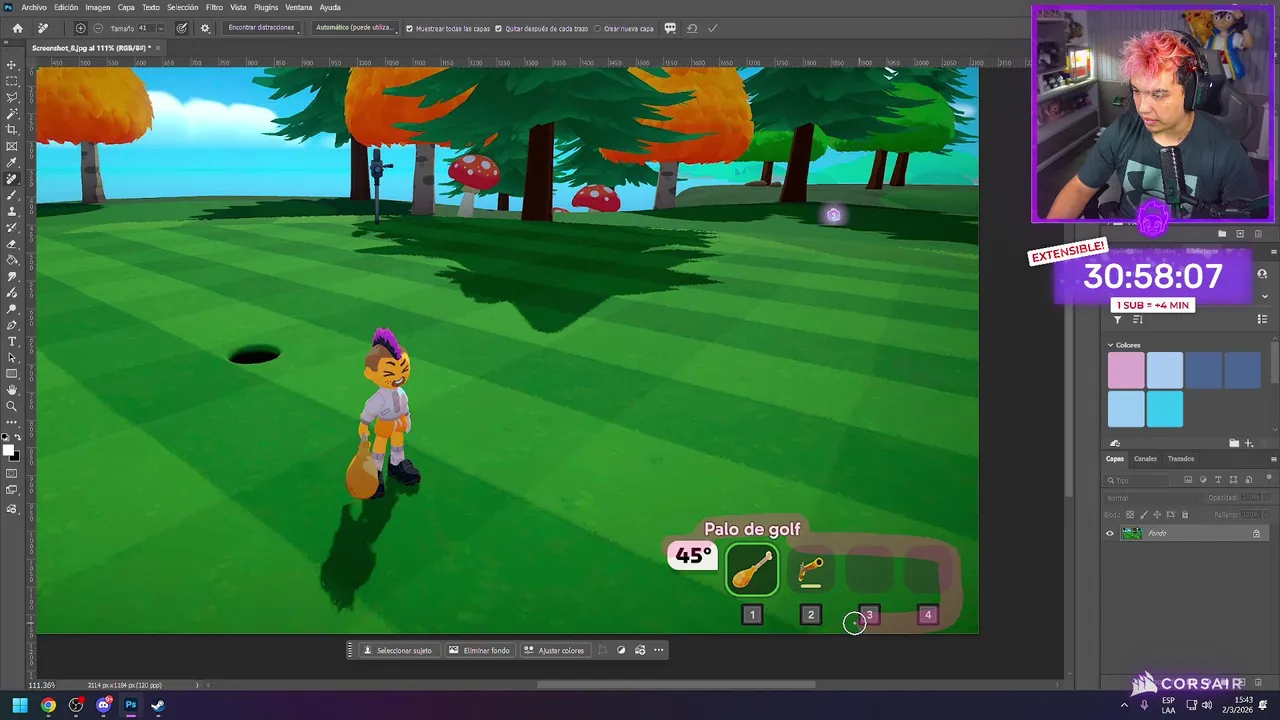Viewport: 1280px width, 720px height.
Task: Pick the cyan color swatch
Action: [1165, 409]
